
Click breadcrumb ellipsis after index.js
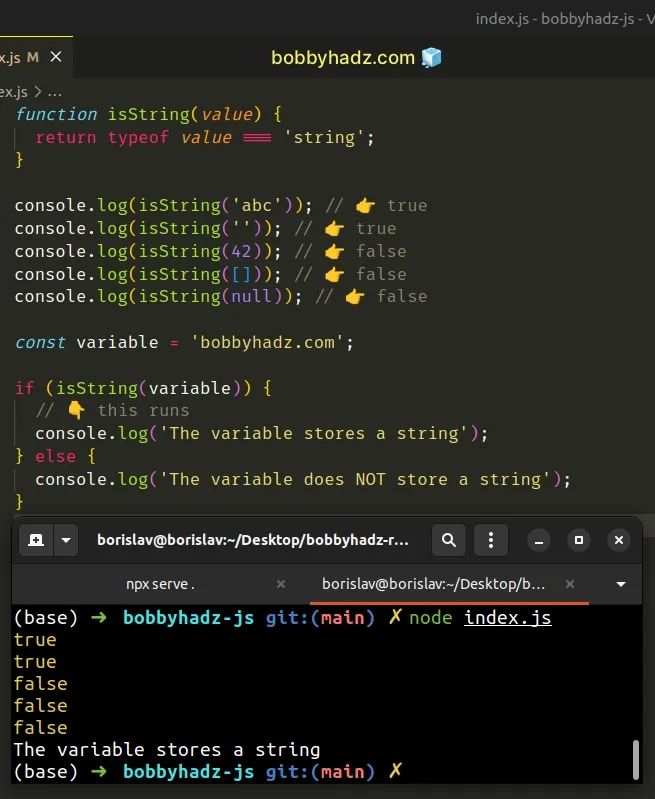tap(55, 92)
